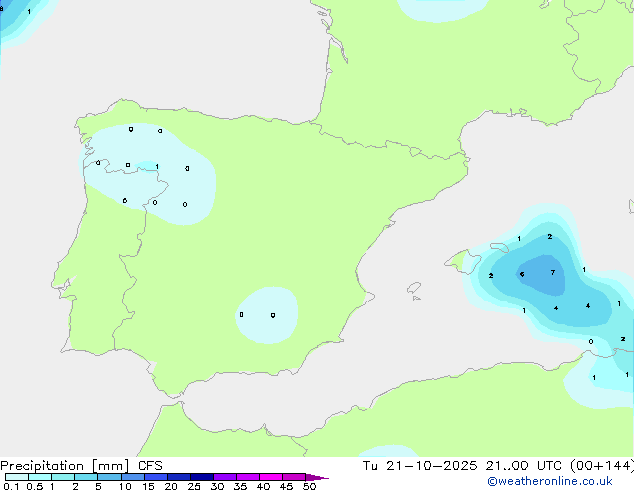Click the 'Tu 21-10-2025 21..00 UTC (00+144)' timestamp
The width and height of the screenshot is (634, 490).
point(498,466)
